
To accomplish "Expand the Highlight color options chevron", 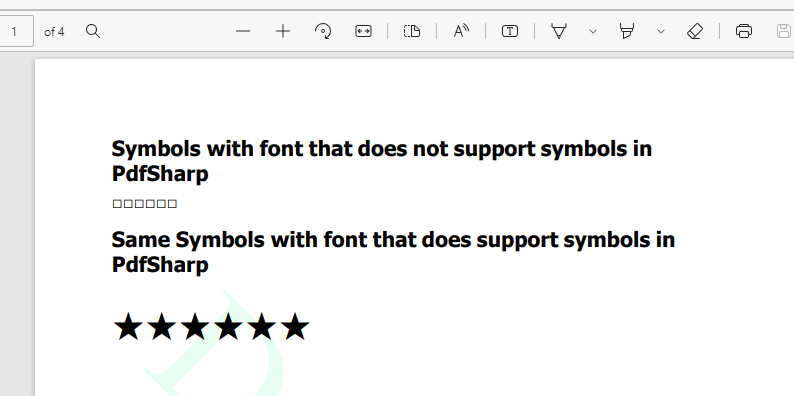I will tap(660, 31).
